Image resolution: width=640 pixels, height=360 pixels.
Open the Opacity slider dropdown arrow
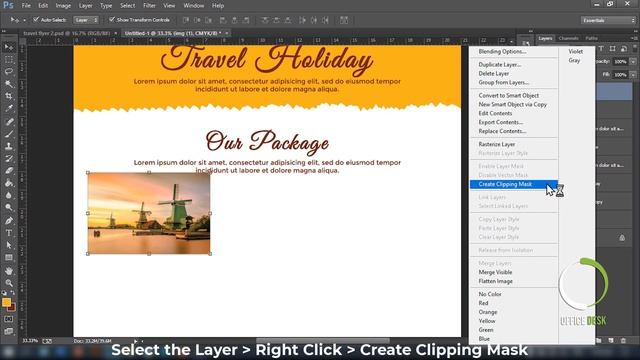click(x=633, y=61)
